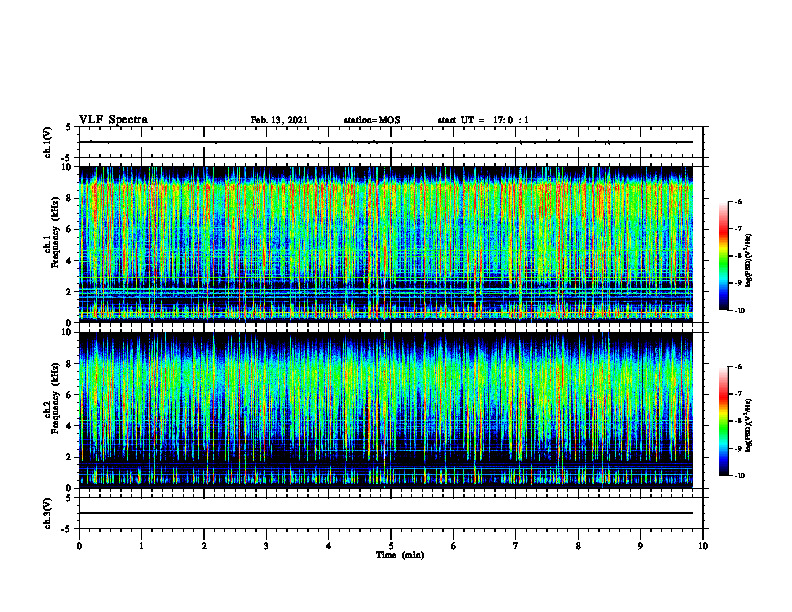Select the date label "Feb. 13, 2021"
Viewport: 792px width, 612px height.
[279, 120]
